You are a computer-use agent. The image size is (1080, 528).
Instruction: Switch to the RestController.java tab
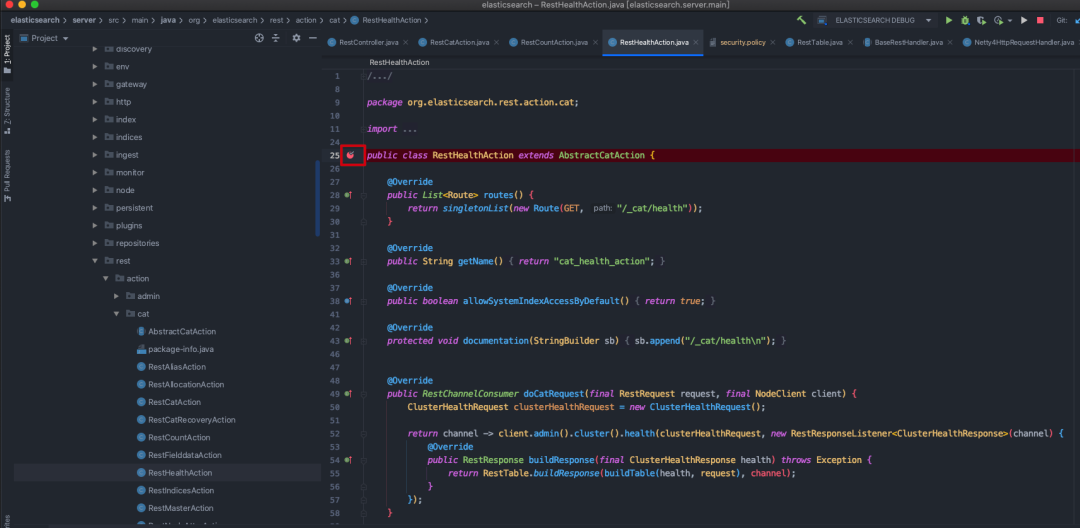370,42
